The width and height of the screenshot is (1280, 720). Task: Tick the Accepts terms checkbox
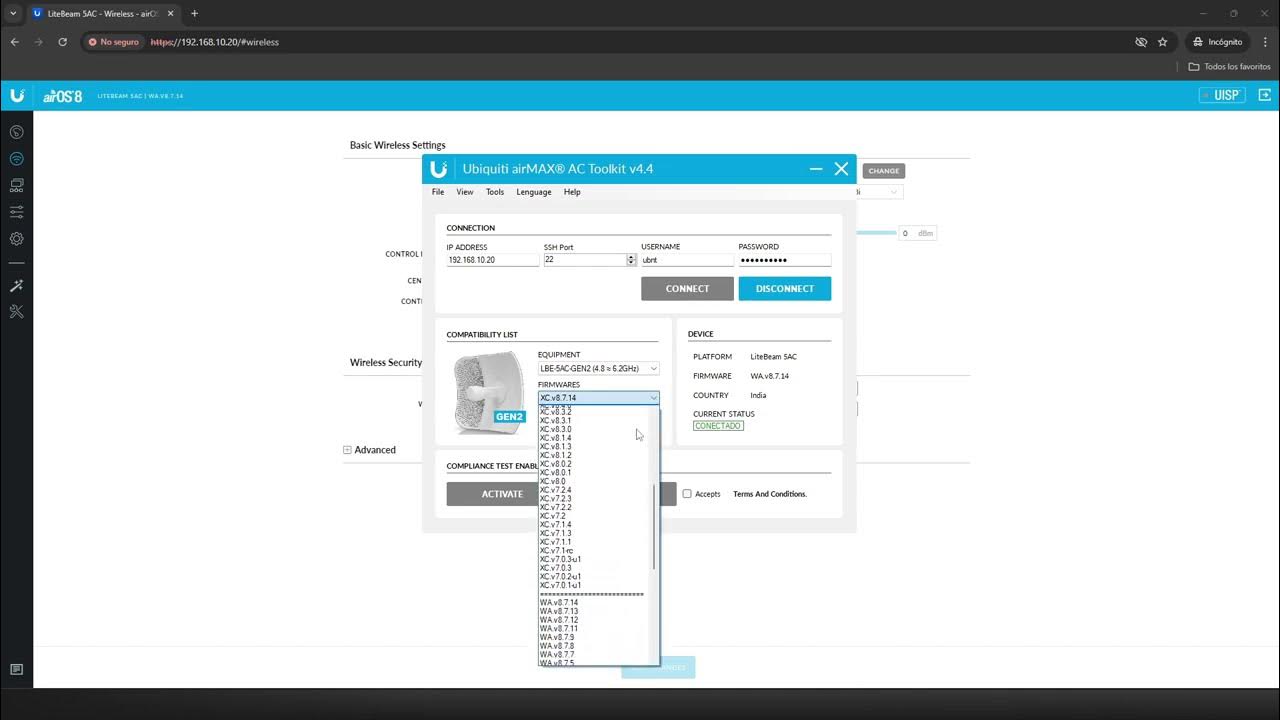pyautogui.click(x=687, y=494)
